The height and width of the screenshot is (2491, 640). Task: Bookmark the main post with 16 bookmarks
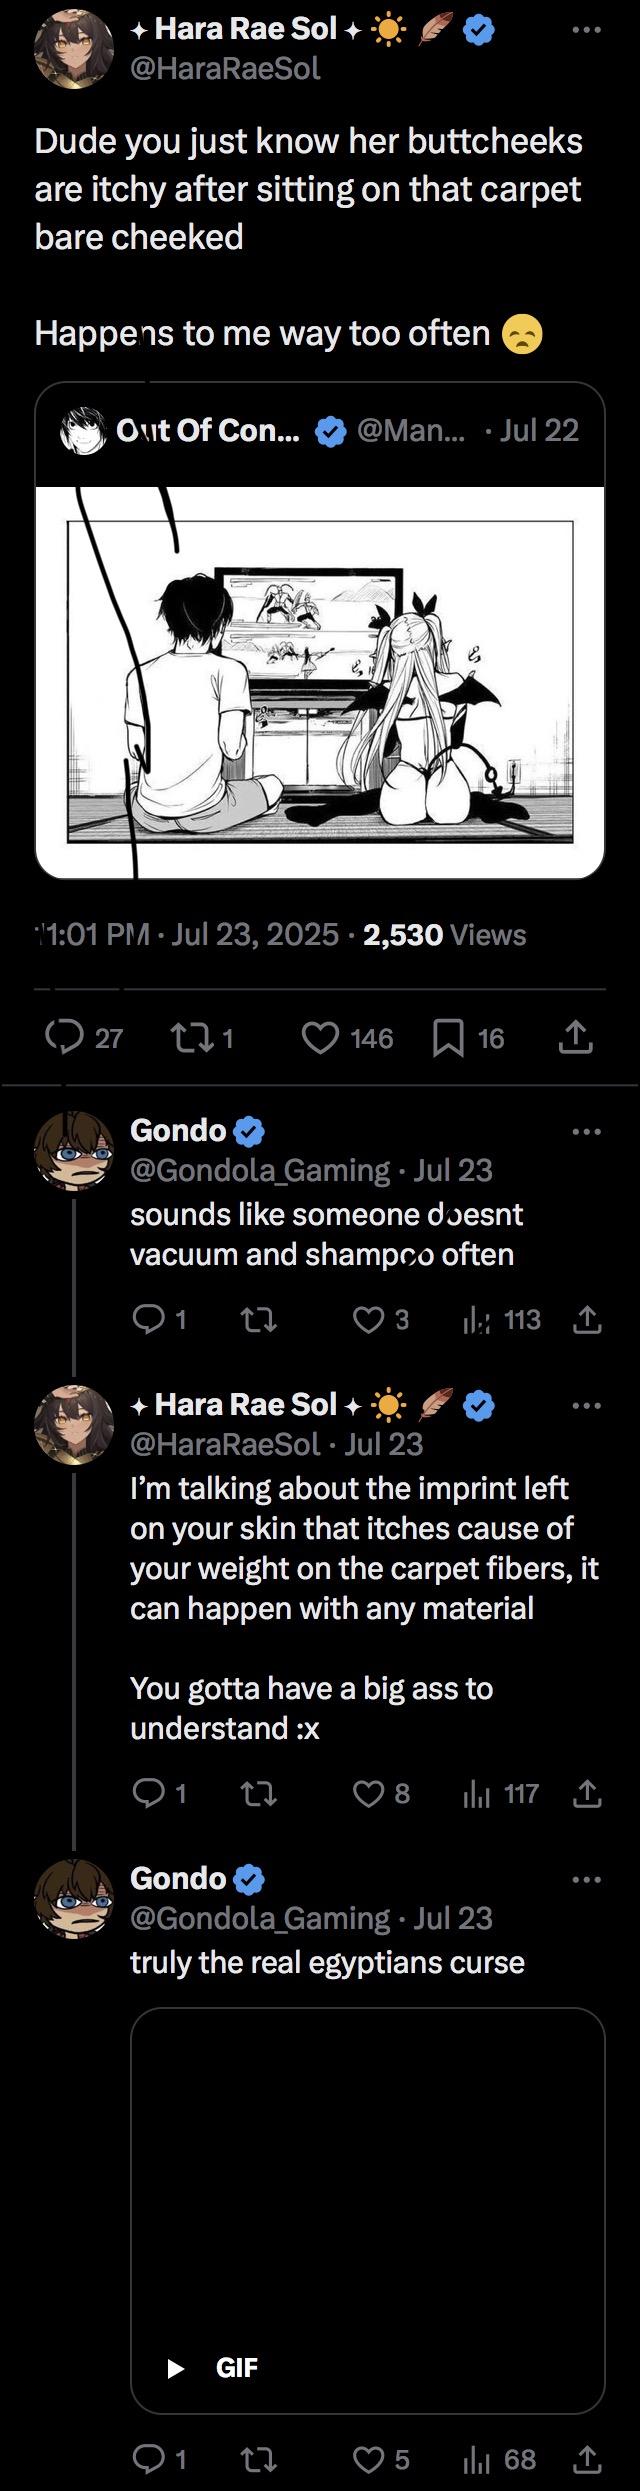448,1038
